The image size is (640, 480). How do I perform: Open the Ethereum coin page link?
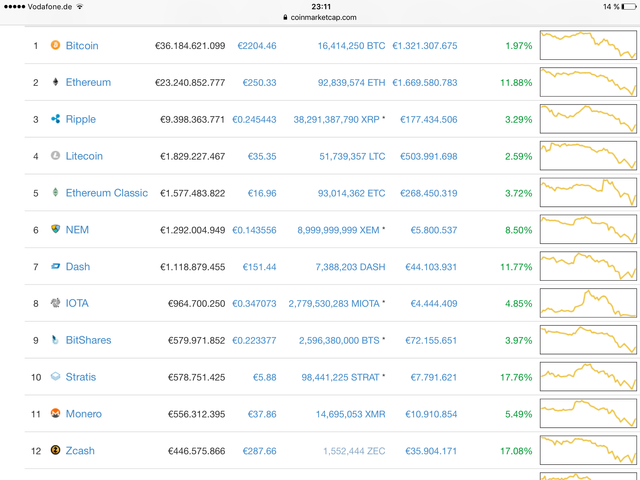pyautogui.click(x=88, y=82)
